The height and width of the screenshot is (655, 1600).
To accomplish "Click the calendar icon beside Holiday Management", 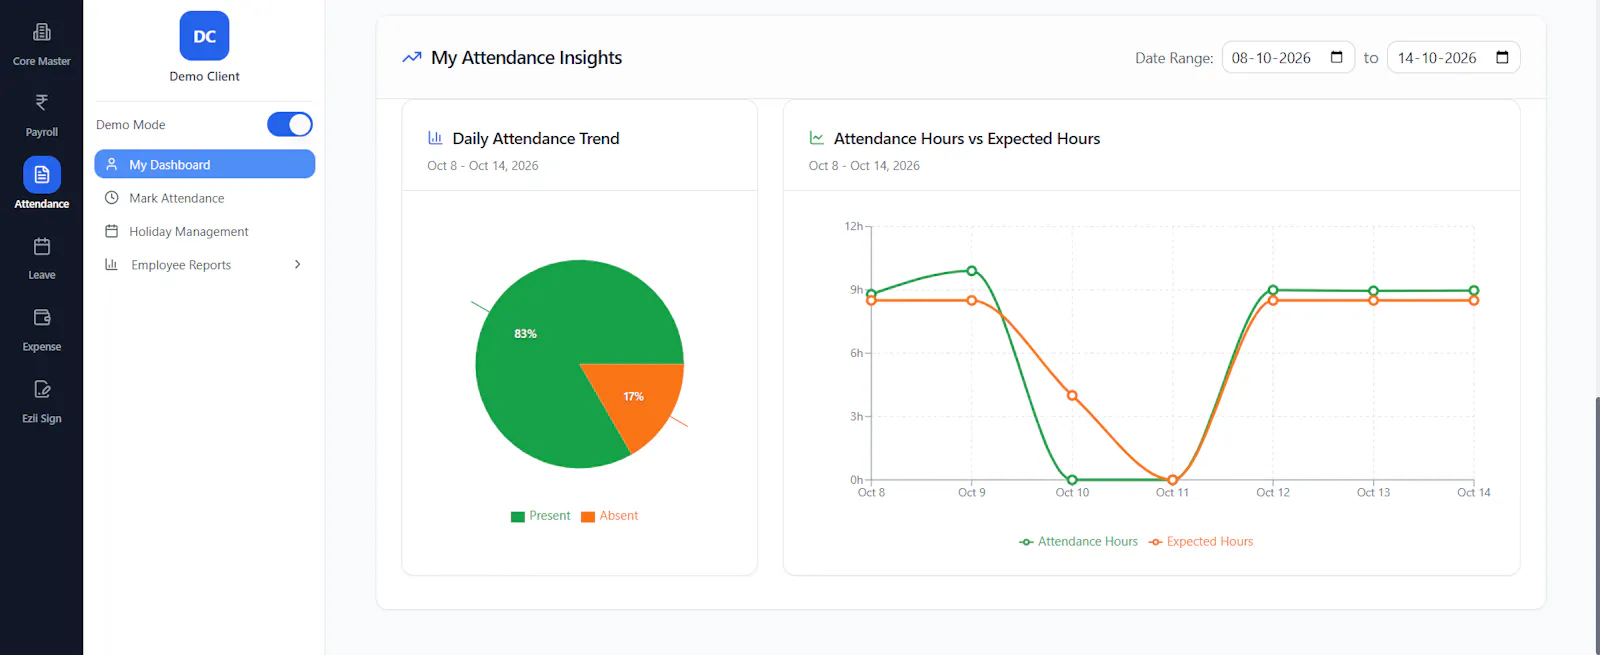I will (112, 231).
